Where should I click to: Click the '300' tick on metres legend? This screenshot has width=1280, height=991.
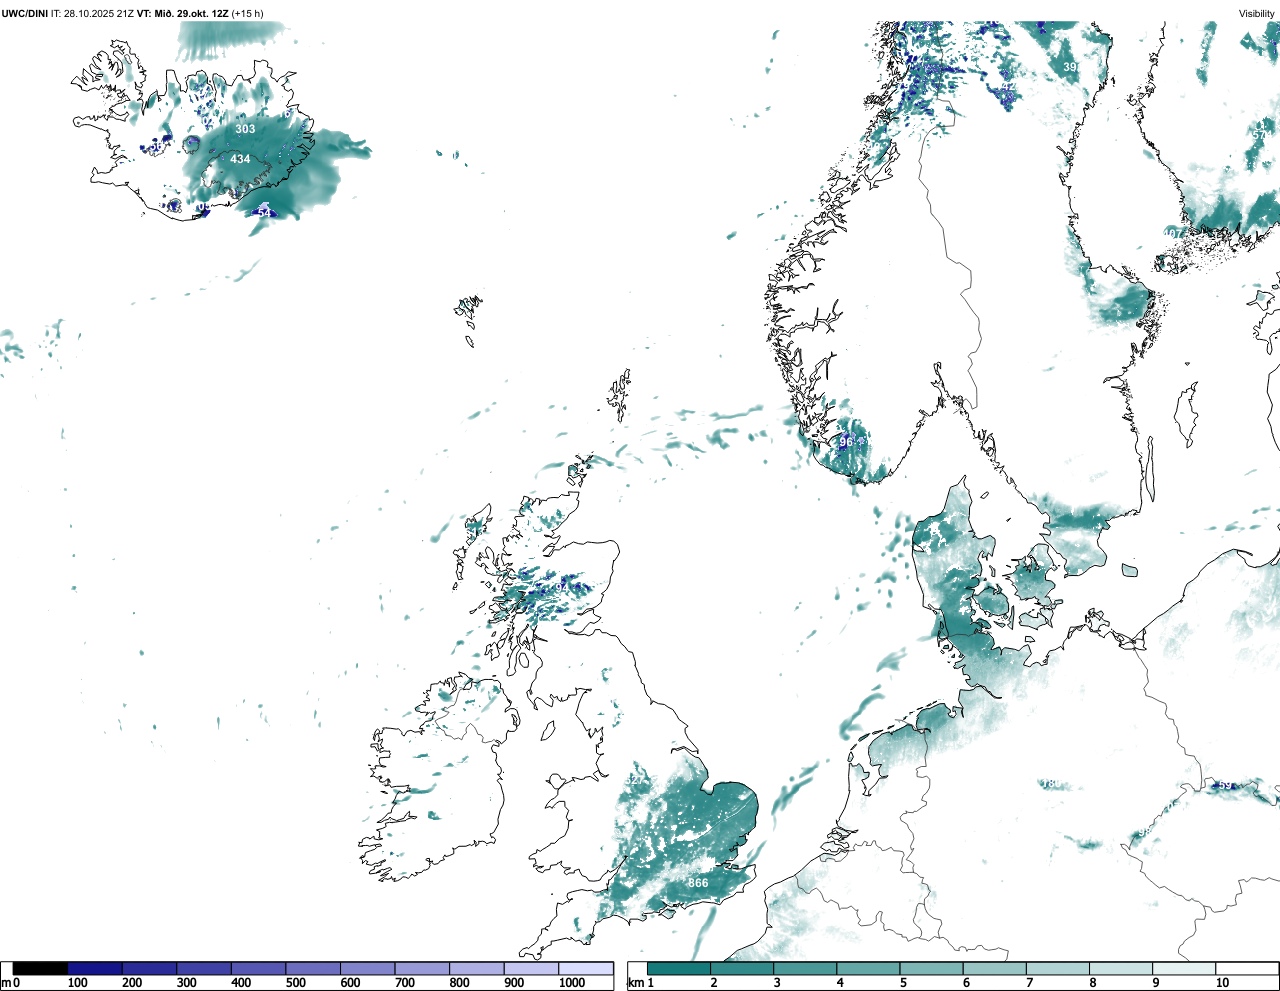coord(187,983)
